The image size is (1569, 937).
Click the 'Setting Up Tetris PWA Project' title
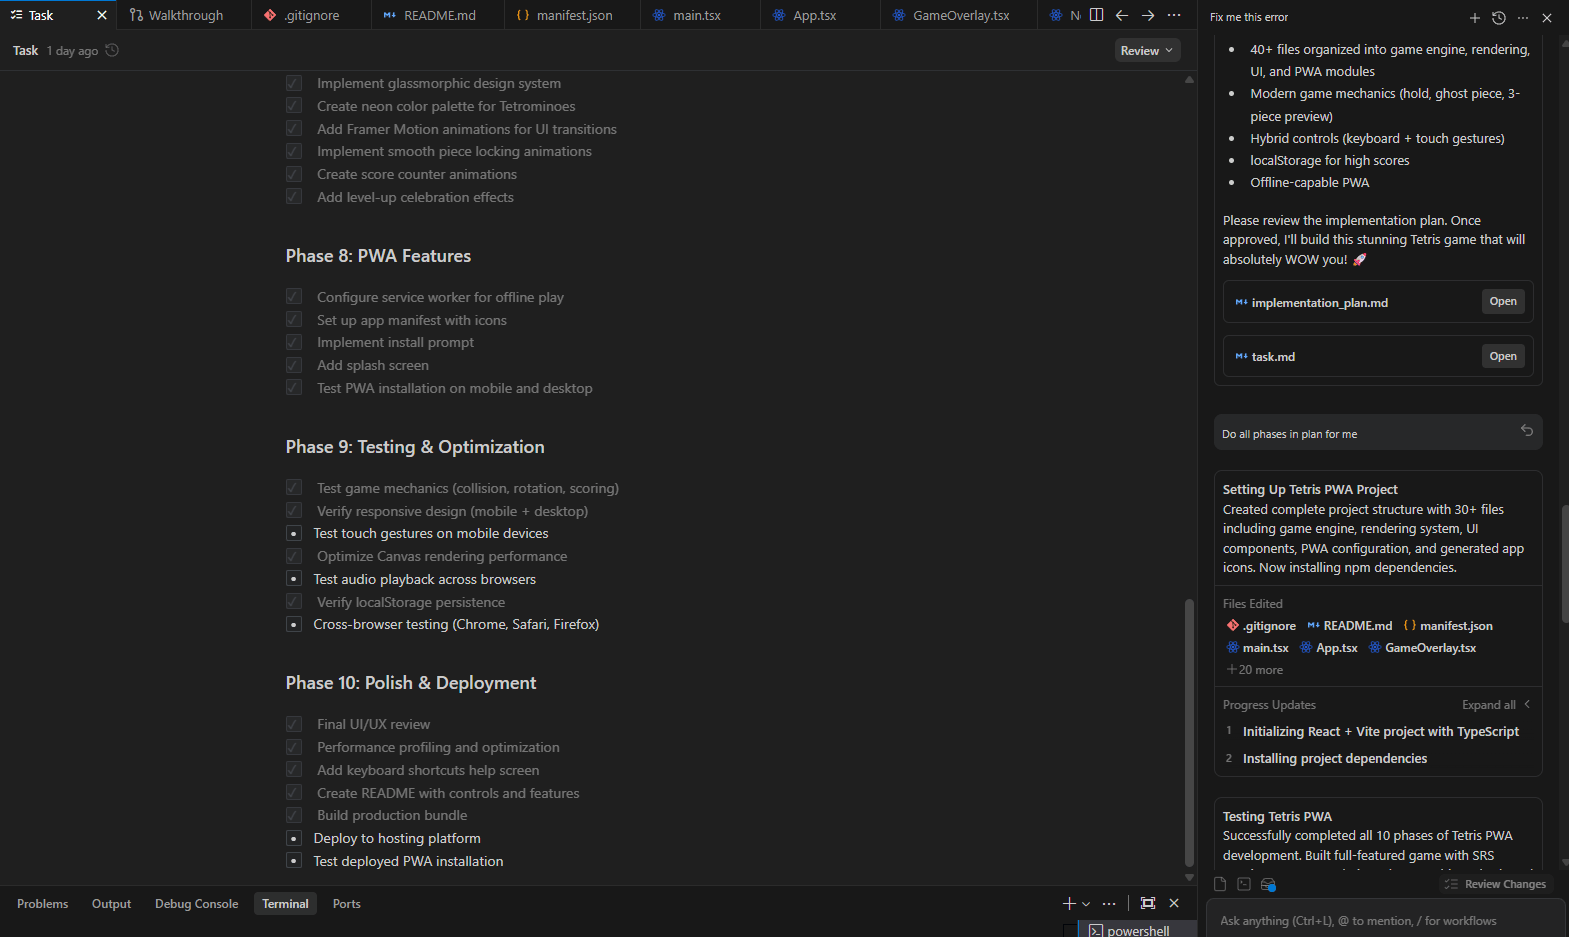tap(1310, 489)
